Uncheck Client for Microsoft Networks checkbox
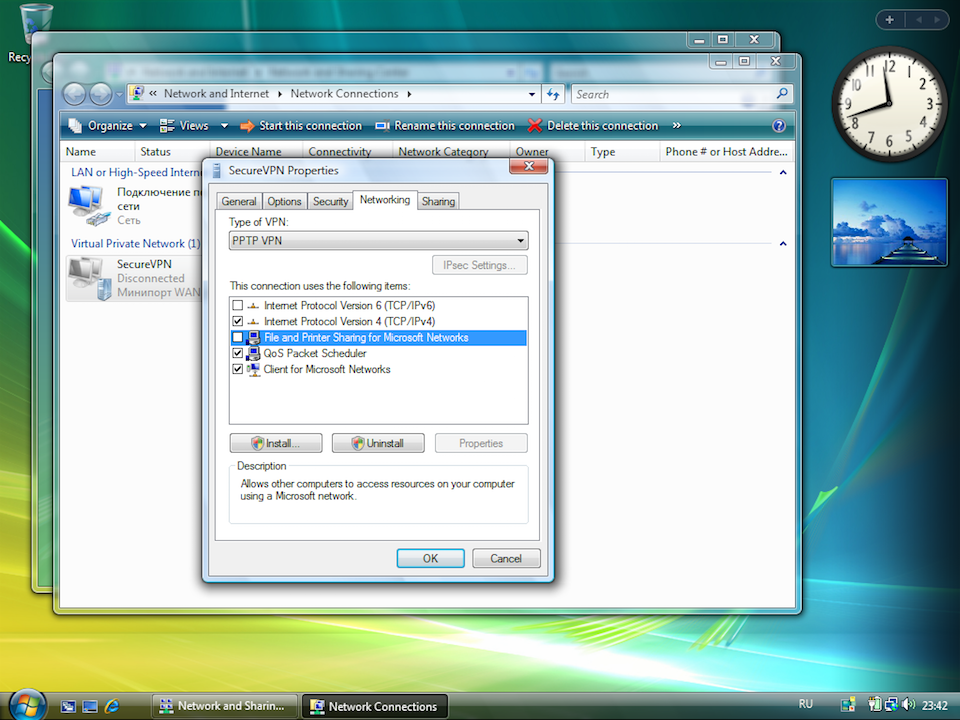This screenshot has width=960, height=720. (x=238, y=369)
